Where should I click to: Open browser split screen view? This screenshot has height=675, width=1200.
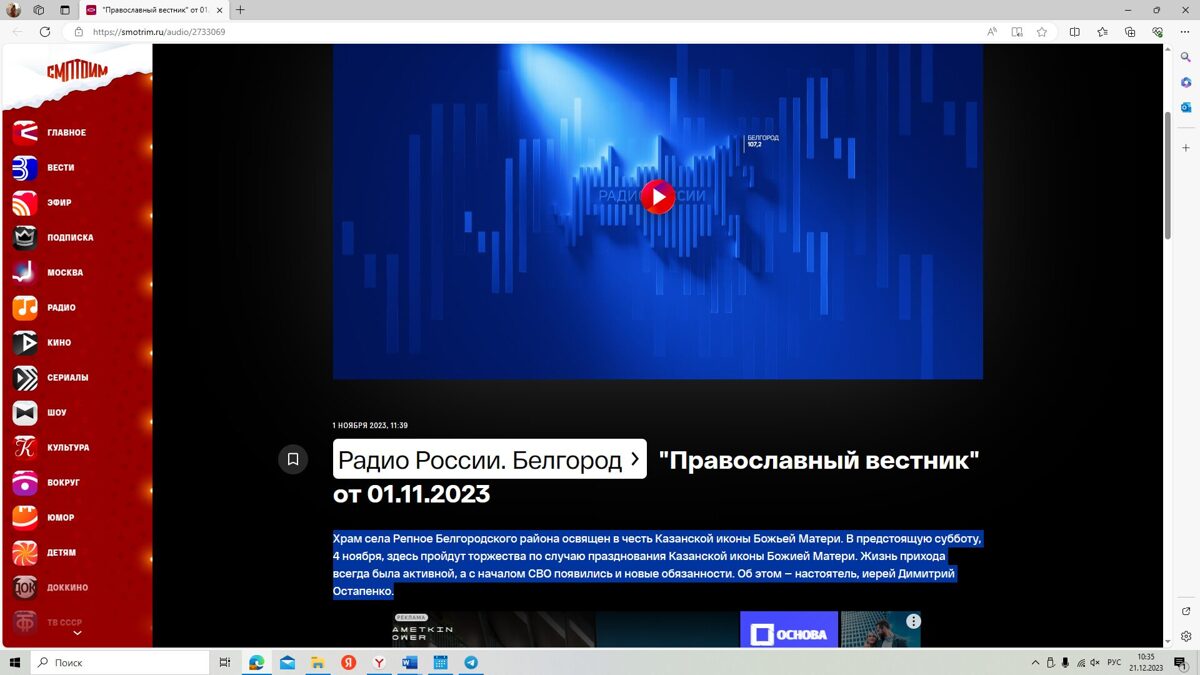(x=1075, y=32)
